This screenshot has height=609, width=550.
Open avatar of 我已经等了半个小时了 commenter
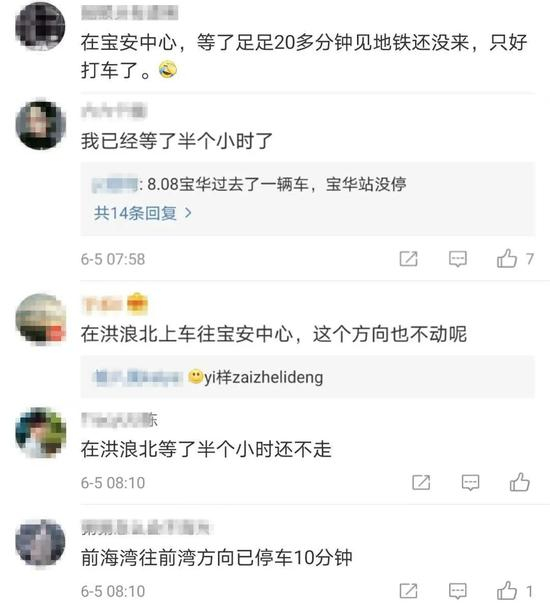(x=40, y=125)
